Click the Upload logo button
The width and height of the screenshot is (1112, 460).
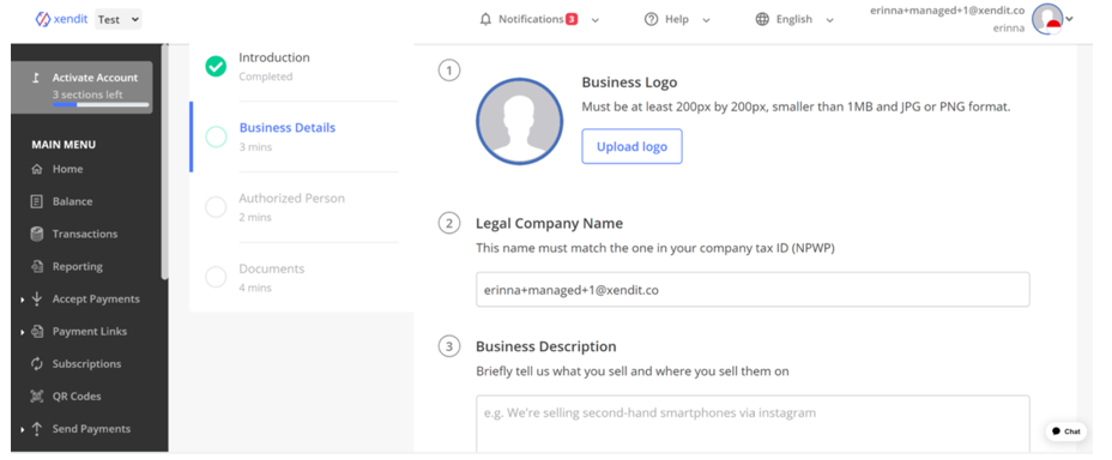pyautogui.click(x=632, y=146)
